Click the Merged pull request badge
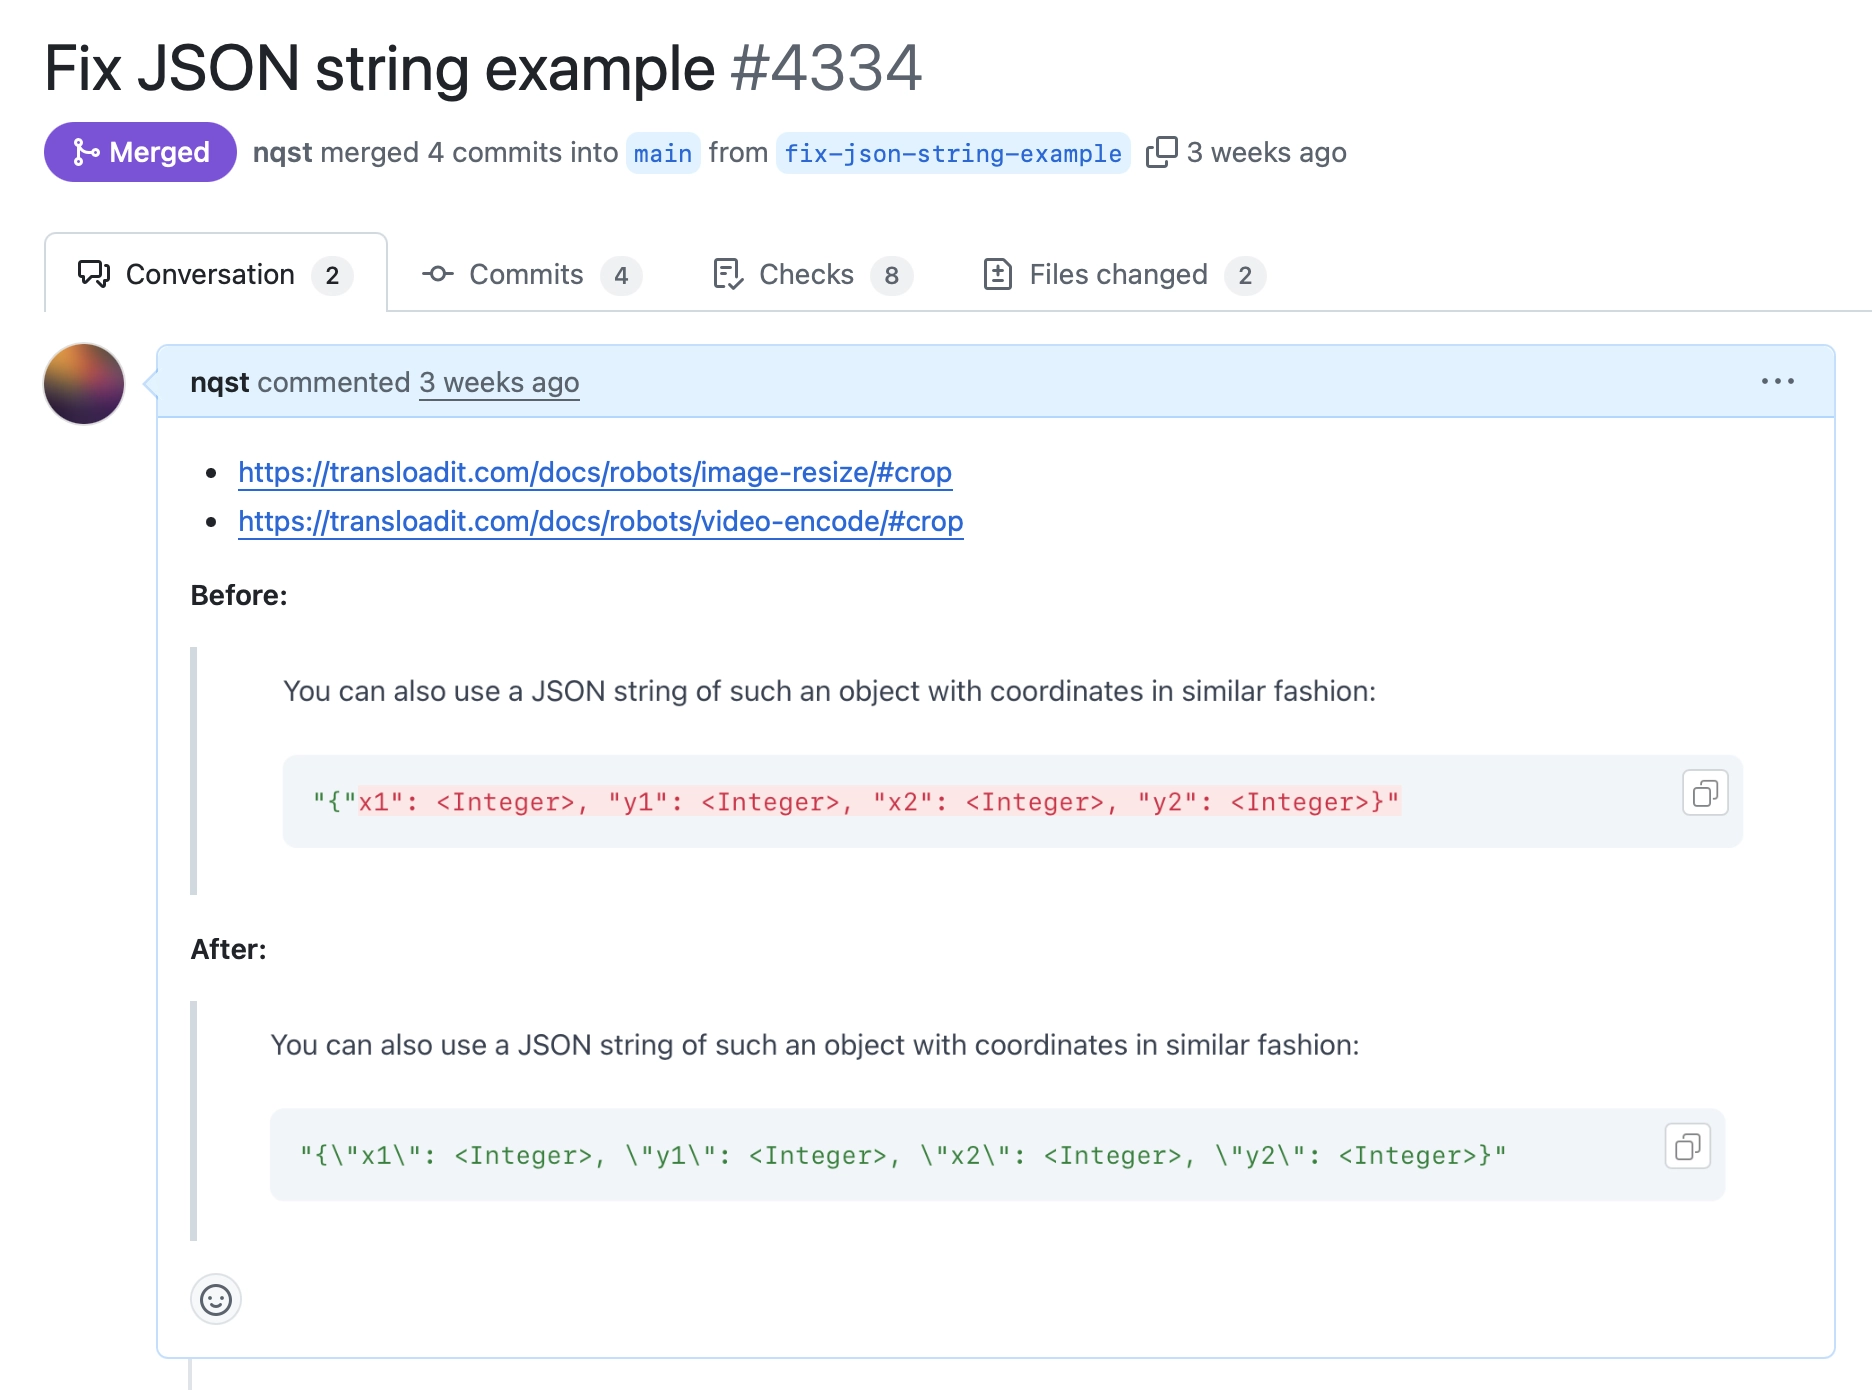1872x1390 pixels. [139, 152]
